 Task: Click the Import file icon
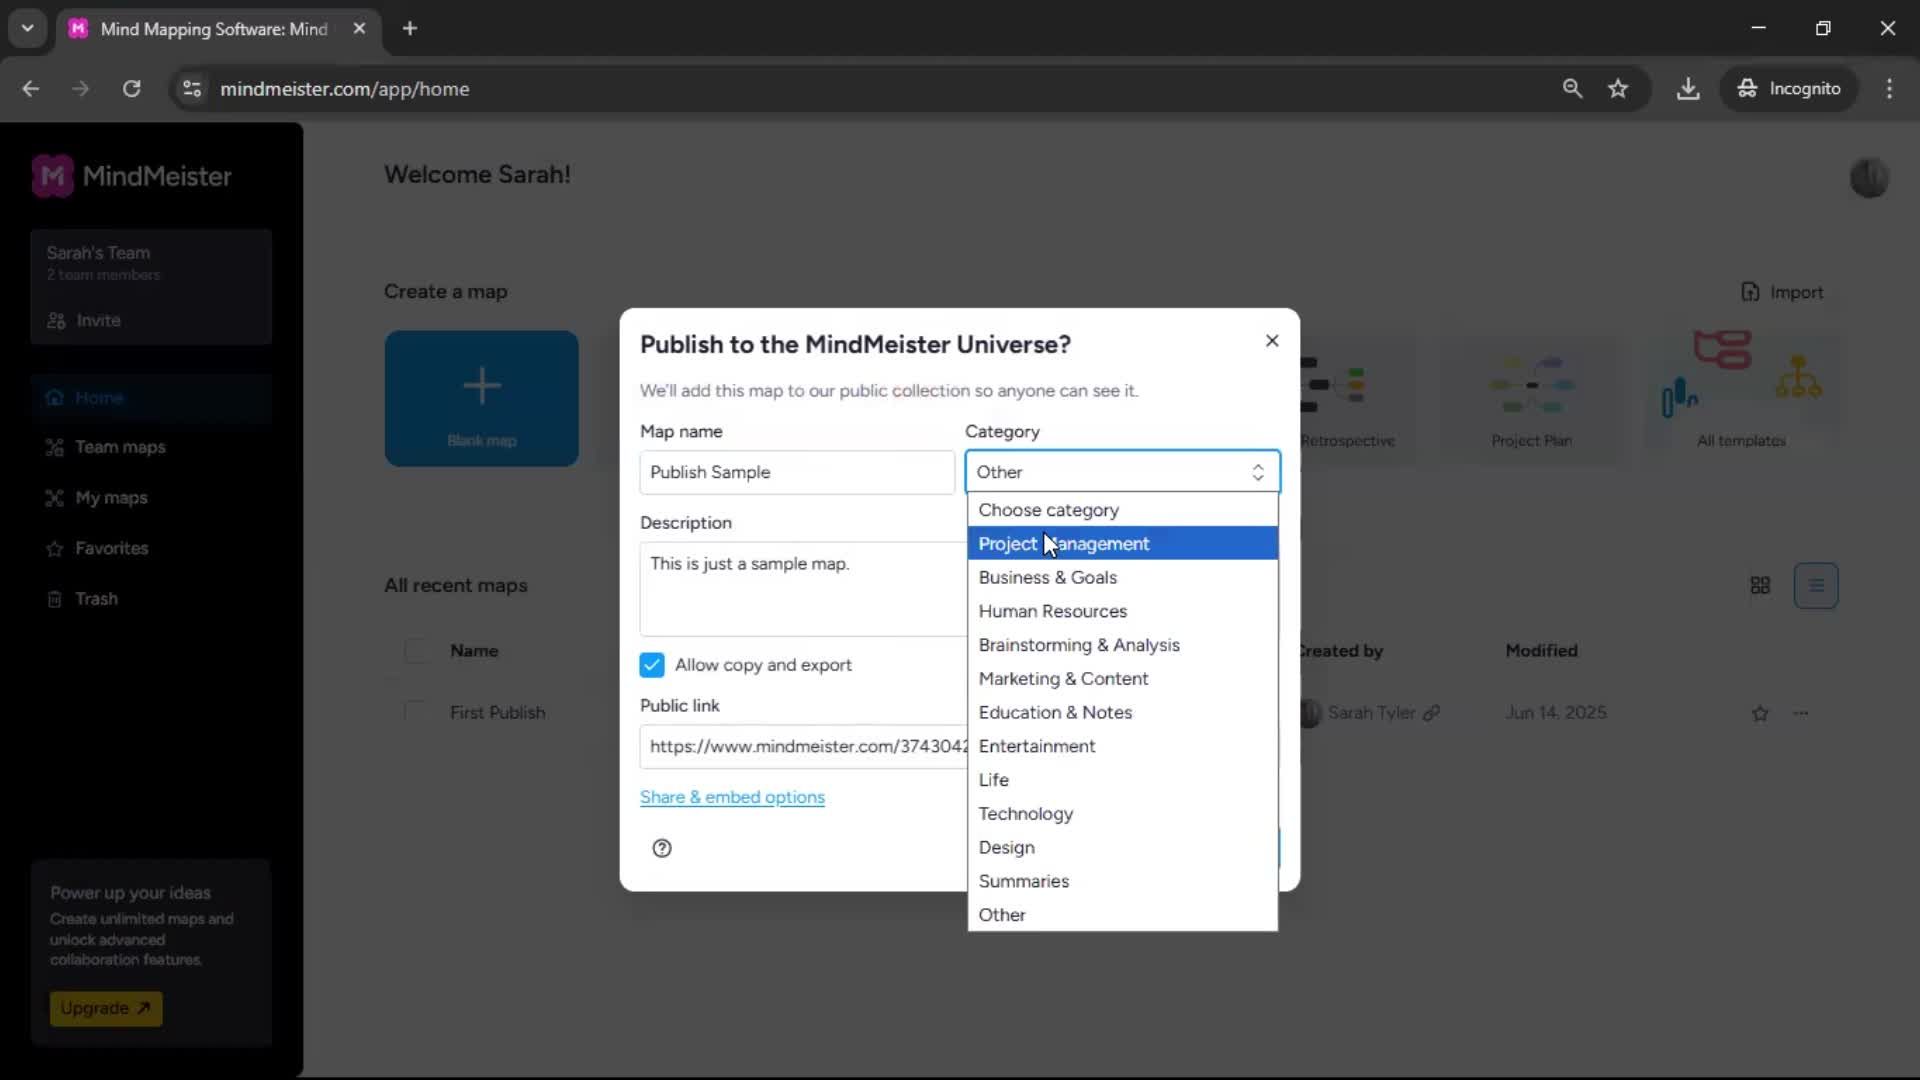[x=1750, y=292]
